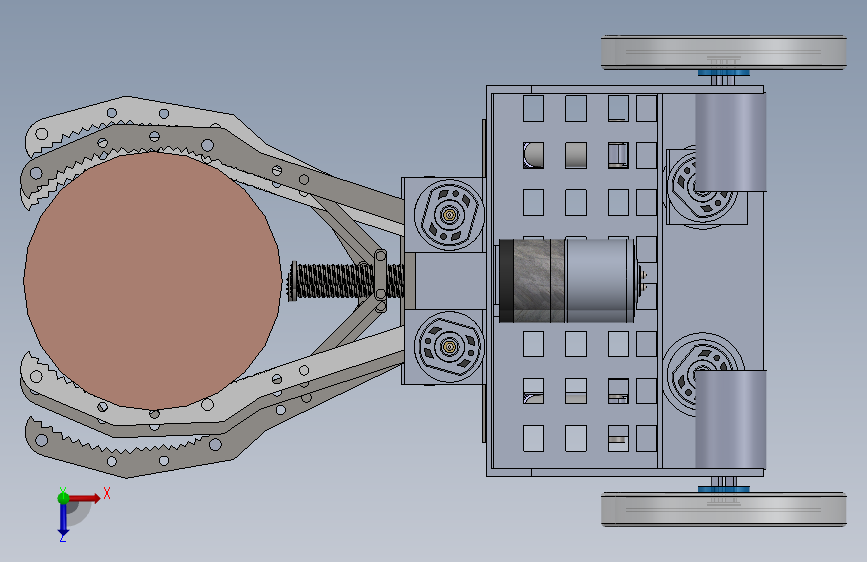The image size is (867, 562).
Task: Select the blue hub on the bottom wheel
Action: [x=723, y=488]
